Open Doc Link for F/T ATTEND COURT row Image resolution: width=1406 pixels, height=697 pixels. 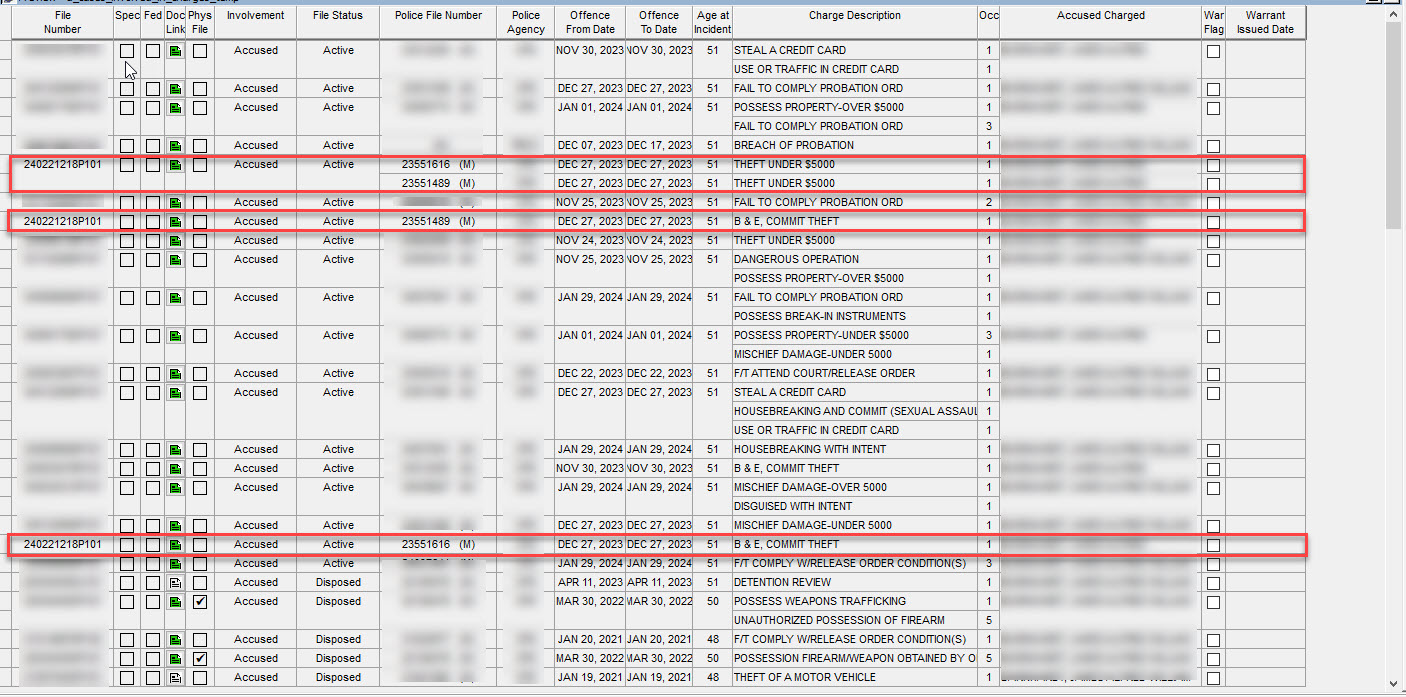click(175, 374)
